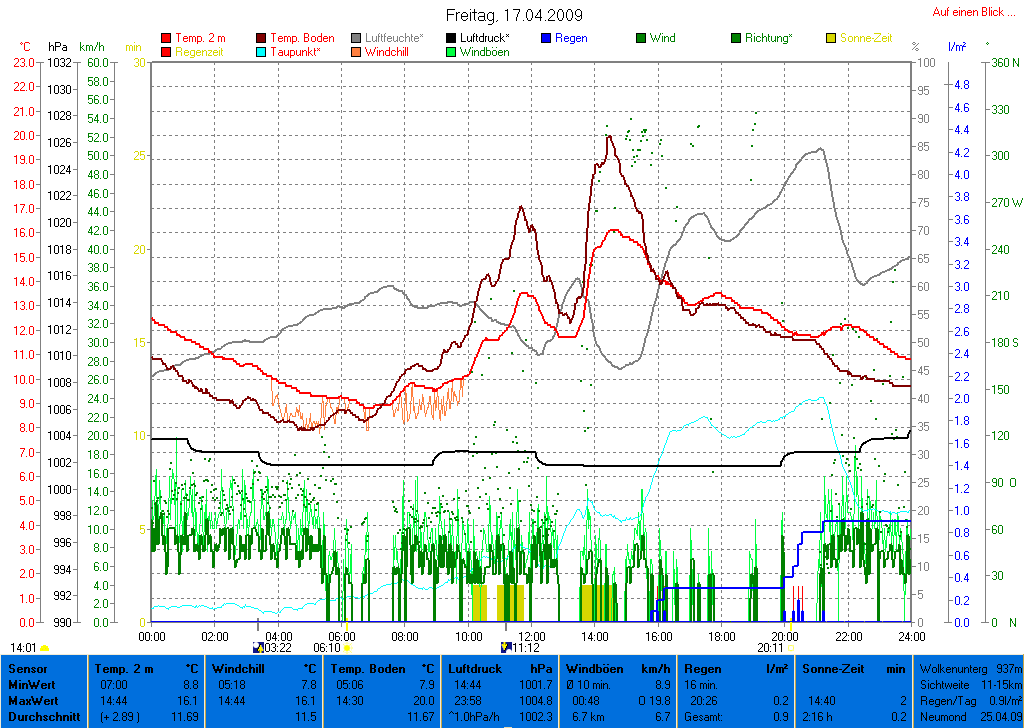Click the moon icon beside 03:22
The width and height of the screenshot is (1024, 728).
pos(258,647)
